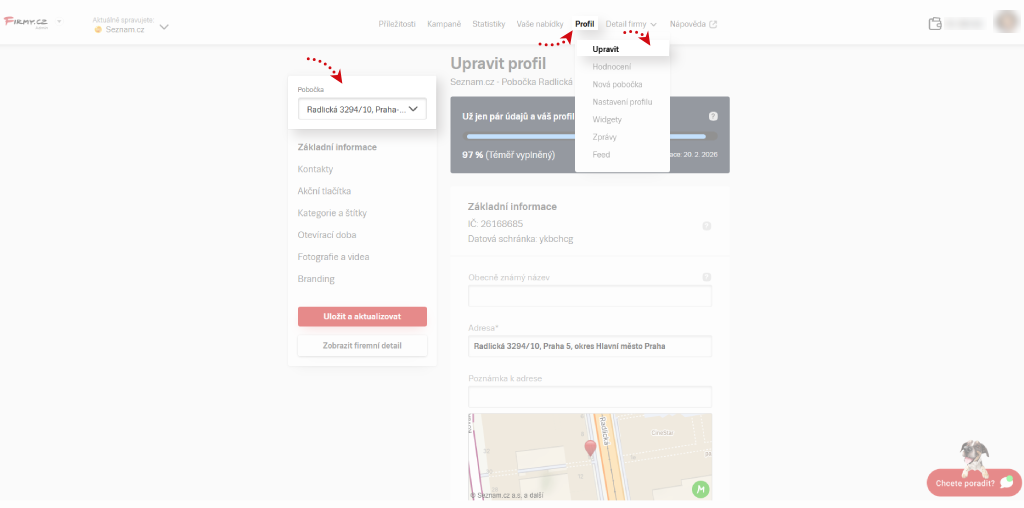Click green Mapy.cz icon on map
The height and width of the screenshot is (508, 1024).
(701, 489)
